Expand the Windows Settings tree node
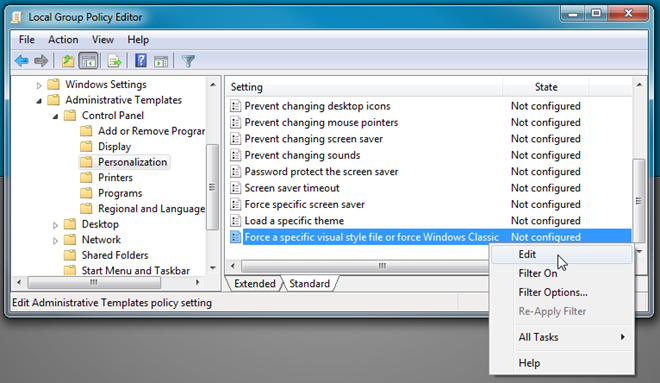 pos(39,85)
